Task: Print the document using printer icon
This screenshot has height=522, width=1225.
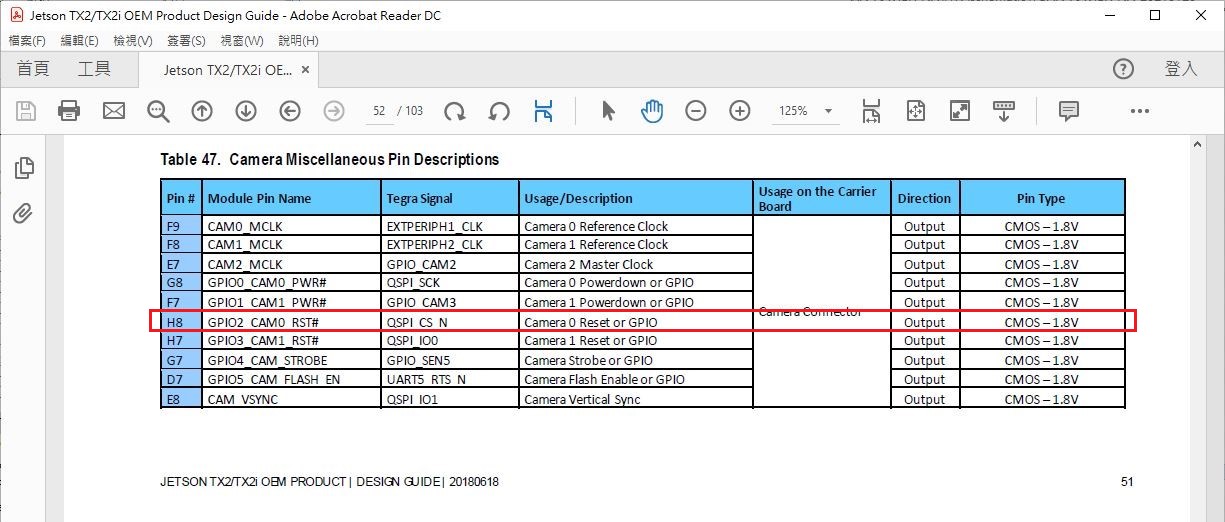Action: coord(69,111)
